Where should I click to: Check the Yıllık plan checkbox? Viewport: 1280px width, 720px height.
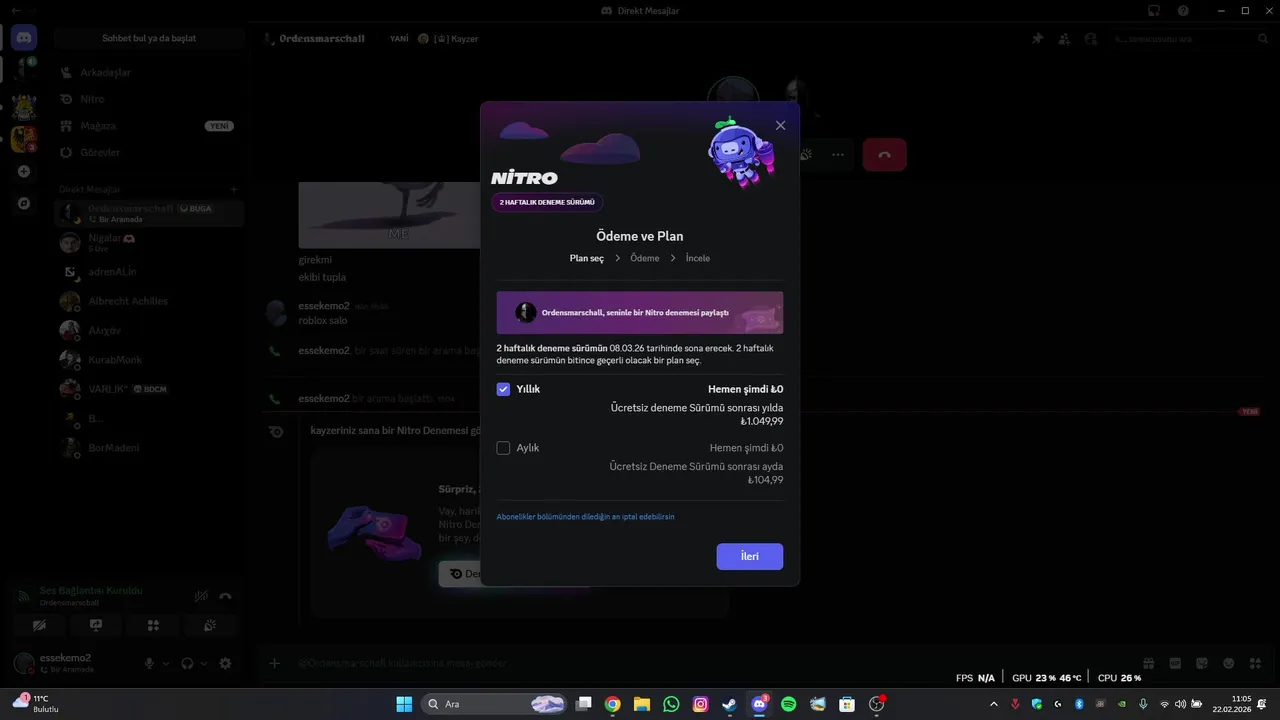point(503,389)
